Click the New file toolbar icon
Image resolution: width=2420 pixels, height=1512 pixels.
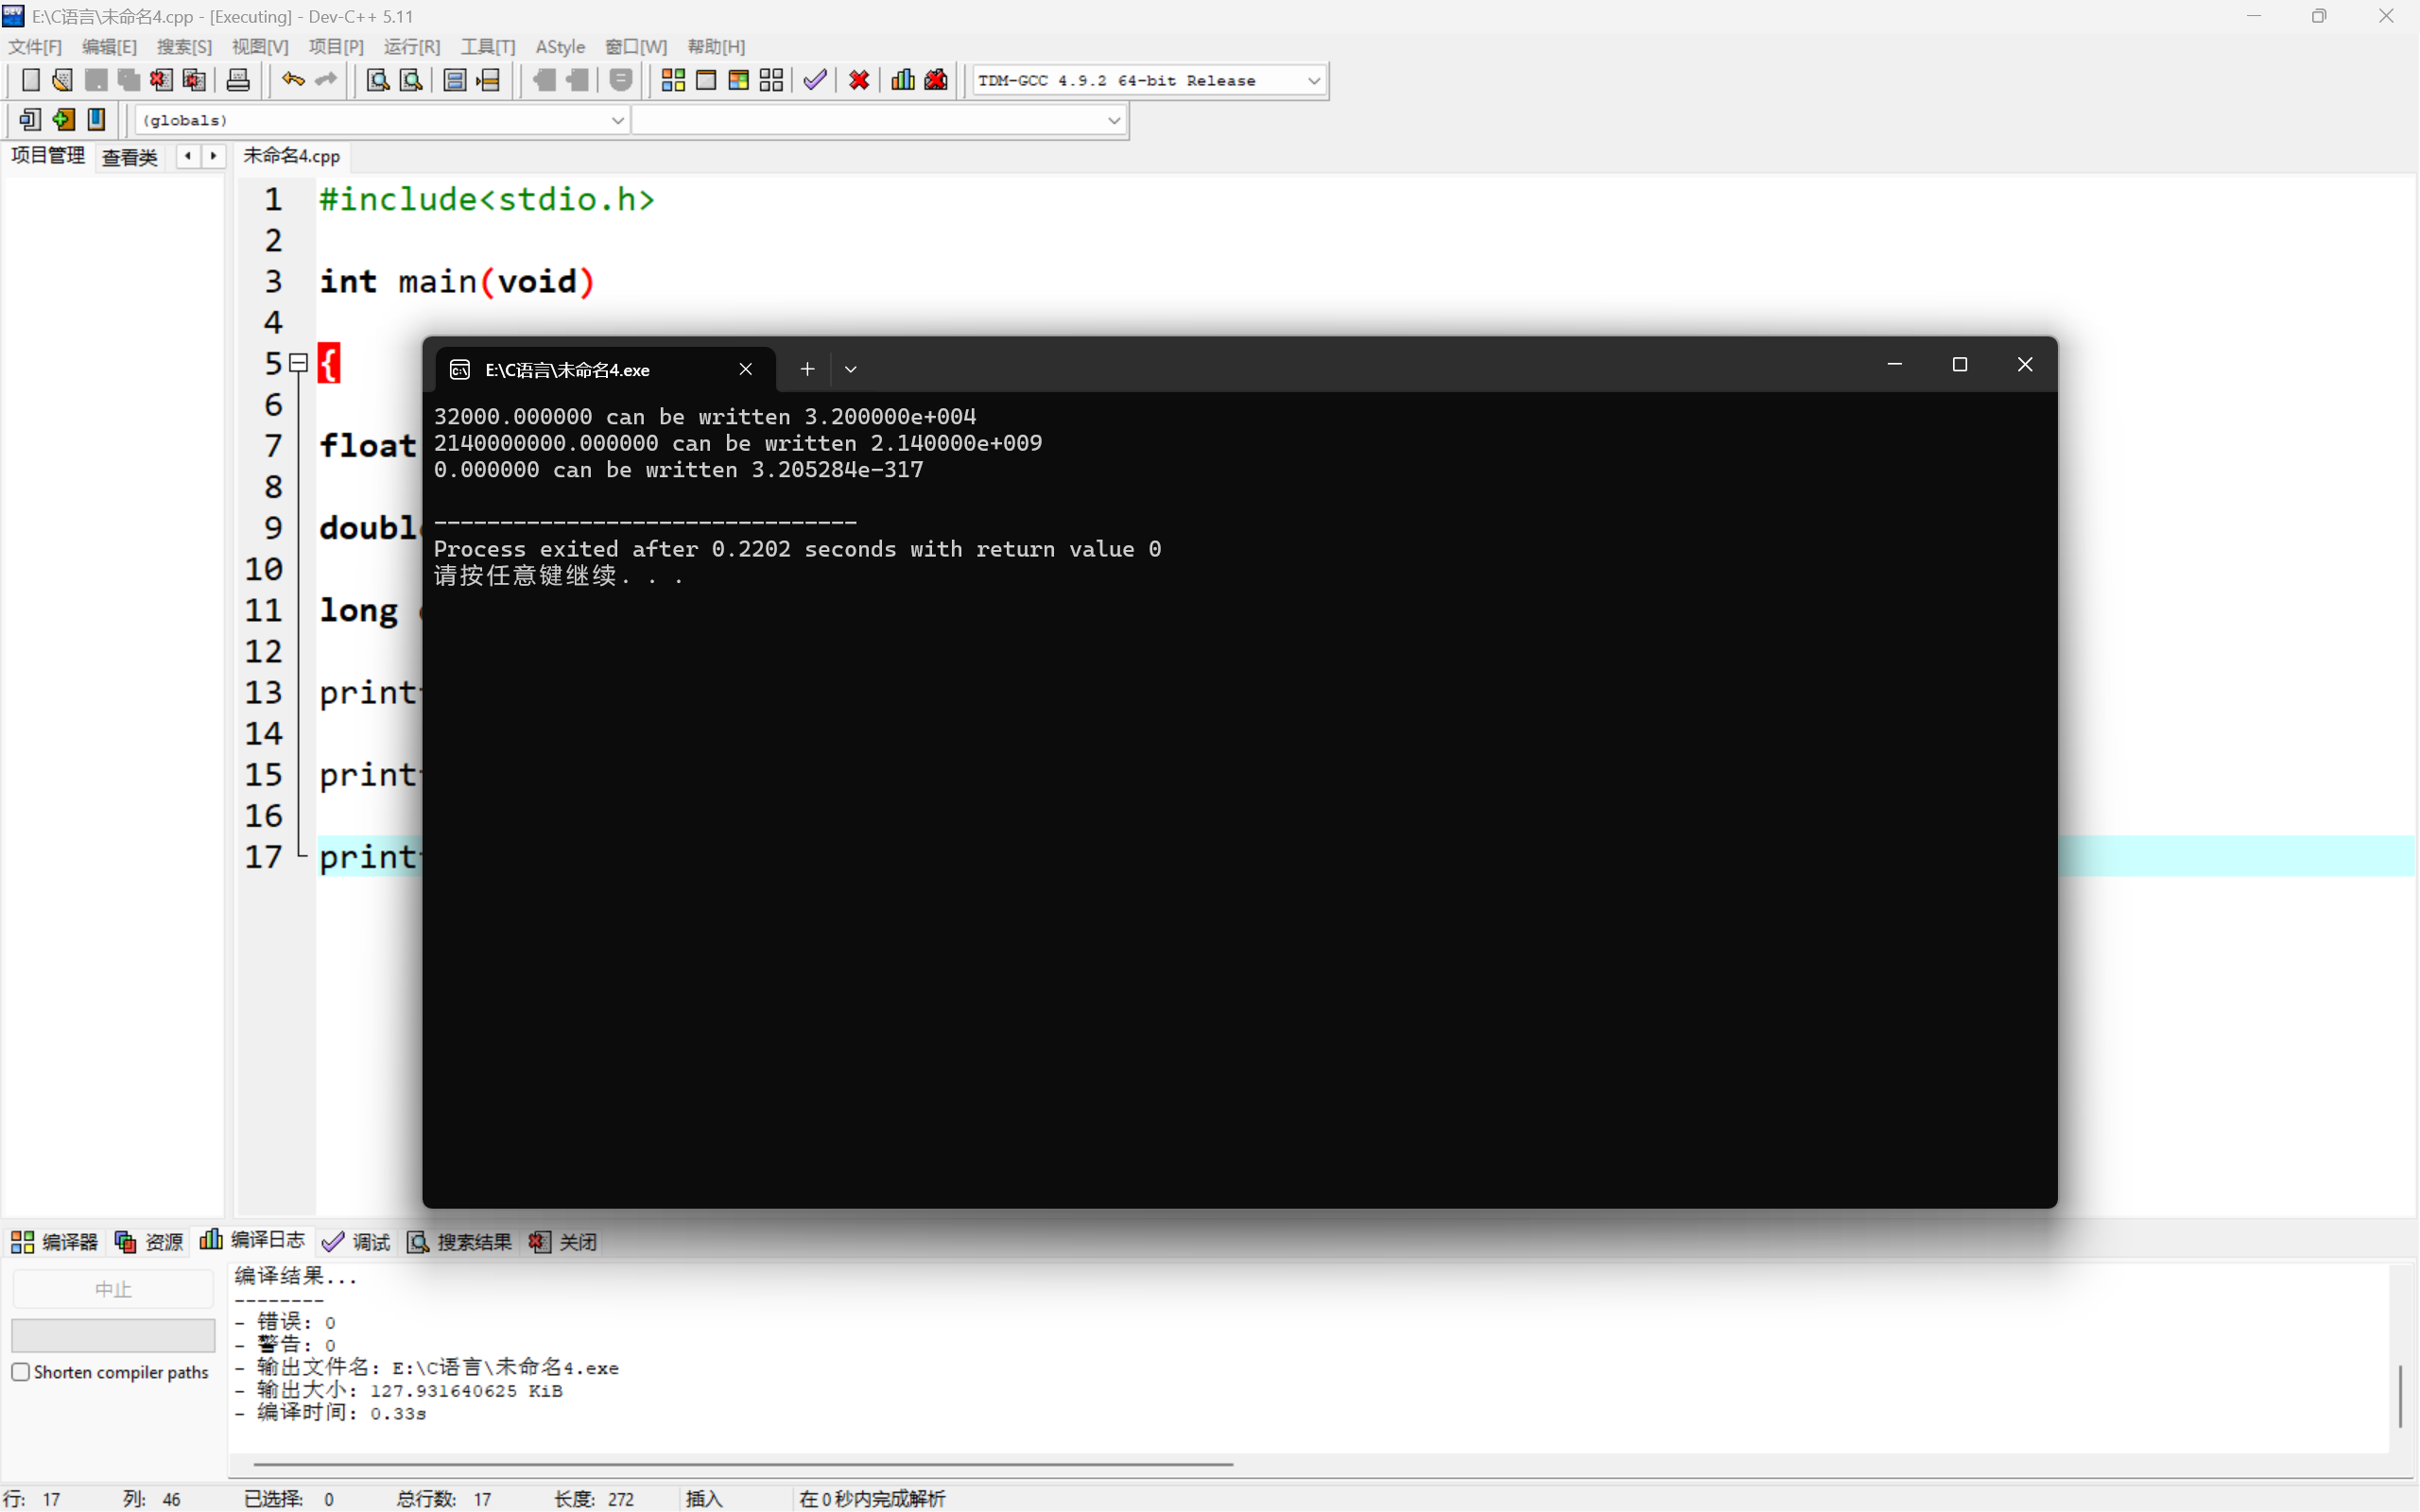click(30, 80)
